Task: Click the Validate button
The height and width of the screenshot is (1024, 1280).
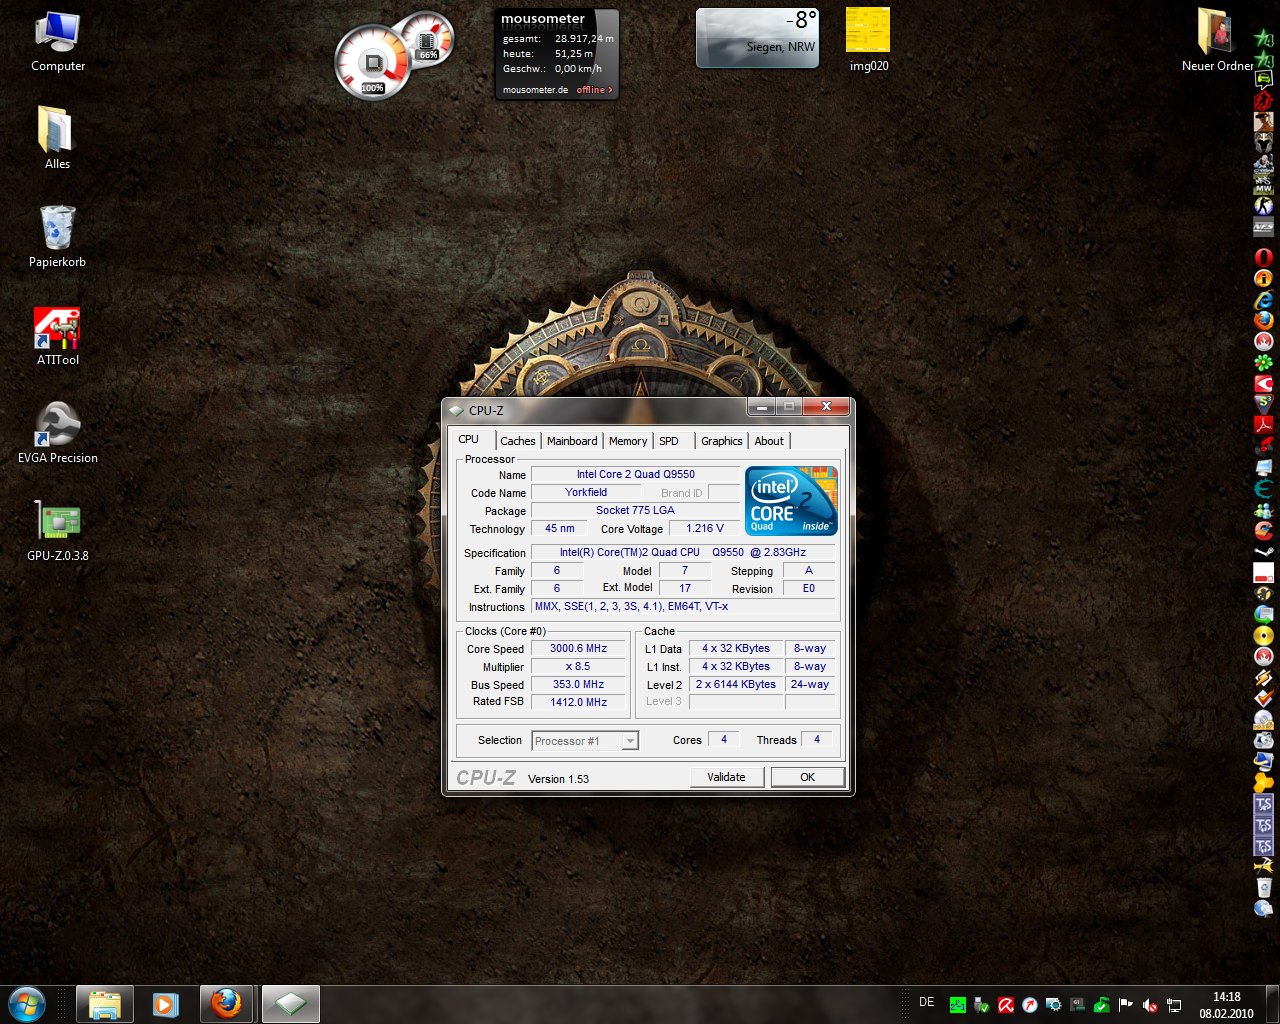Action: (x=727, y=777)
